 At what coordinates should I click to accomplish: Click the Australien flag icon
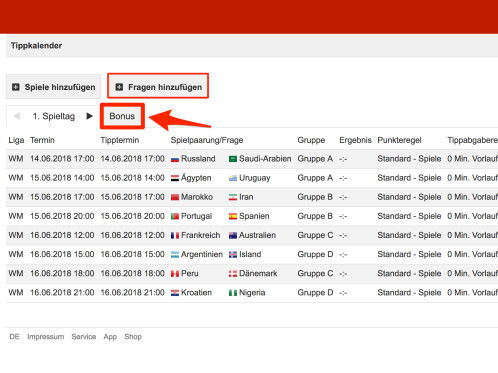233,236
